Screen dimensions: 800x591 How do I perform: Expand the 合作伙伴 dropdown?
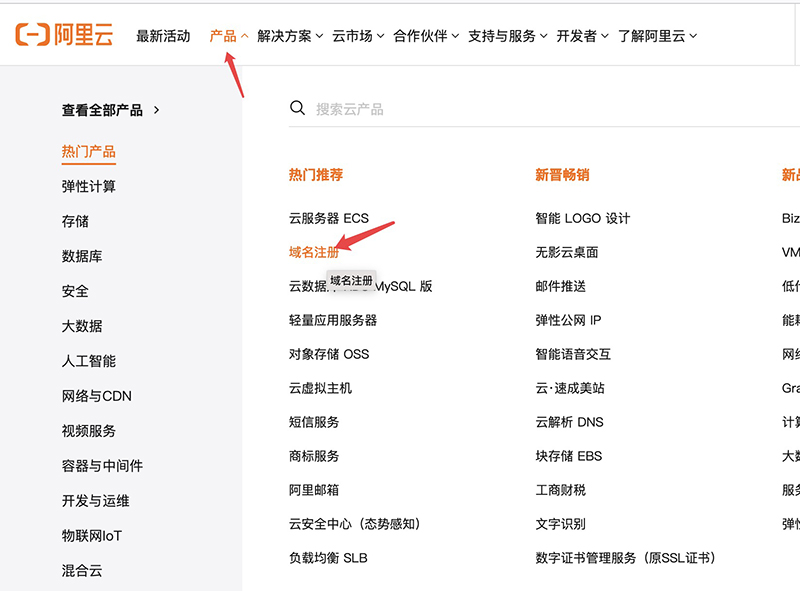tap(426, 36)
